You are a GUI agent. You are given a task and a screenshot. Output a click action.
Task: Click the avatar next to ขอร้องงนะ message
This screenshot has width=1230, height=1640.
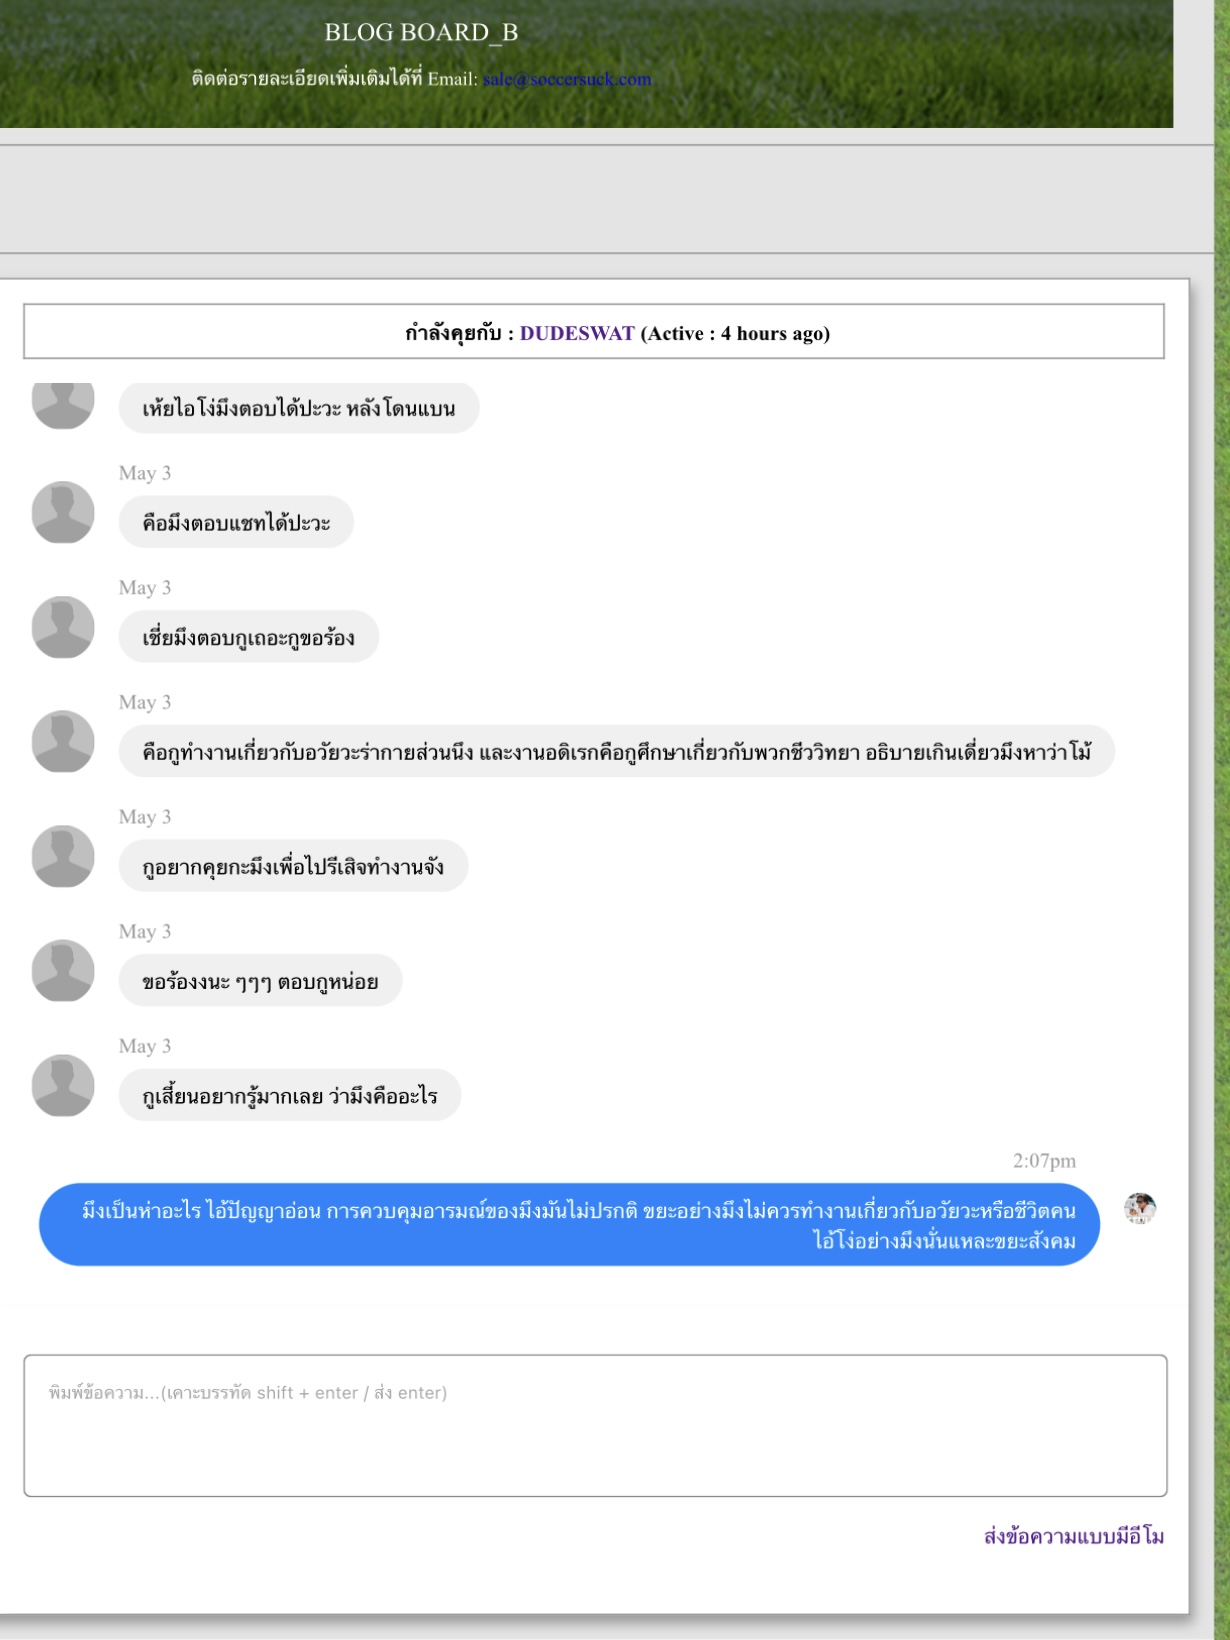[x=63, y=970]
